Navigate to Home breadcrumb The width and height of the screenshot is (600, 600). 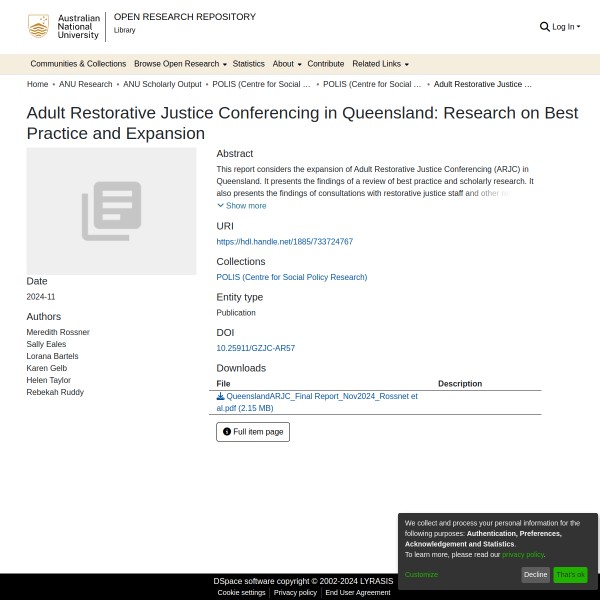[x=37, y=85]
